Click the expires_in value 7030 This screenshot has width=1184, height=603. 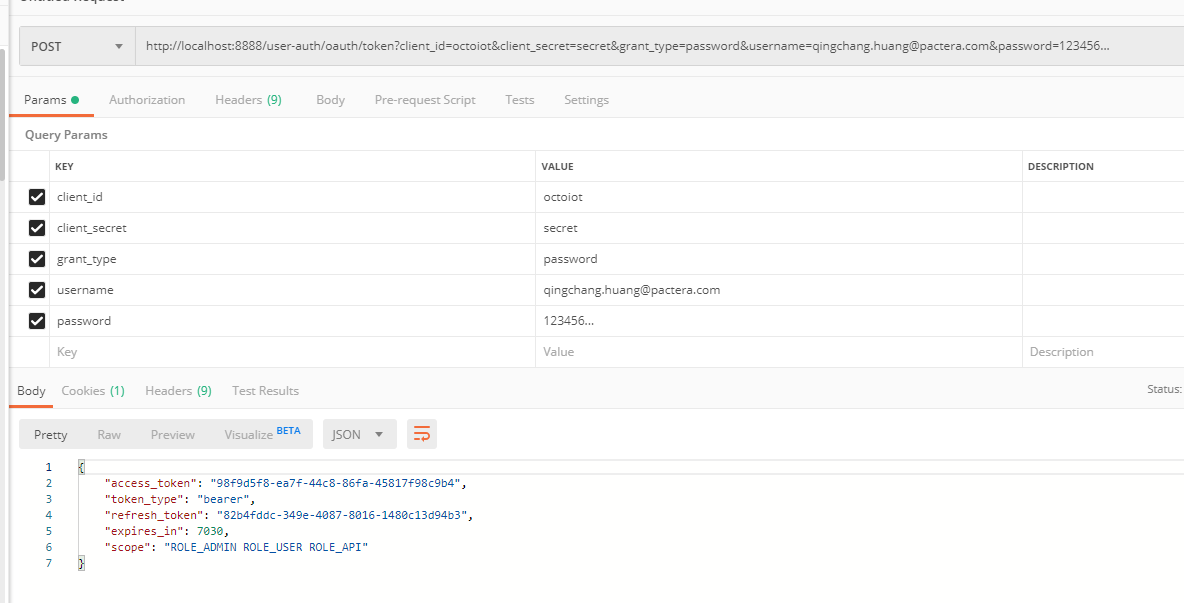210,531
